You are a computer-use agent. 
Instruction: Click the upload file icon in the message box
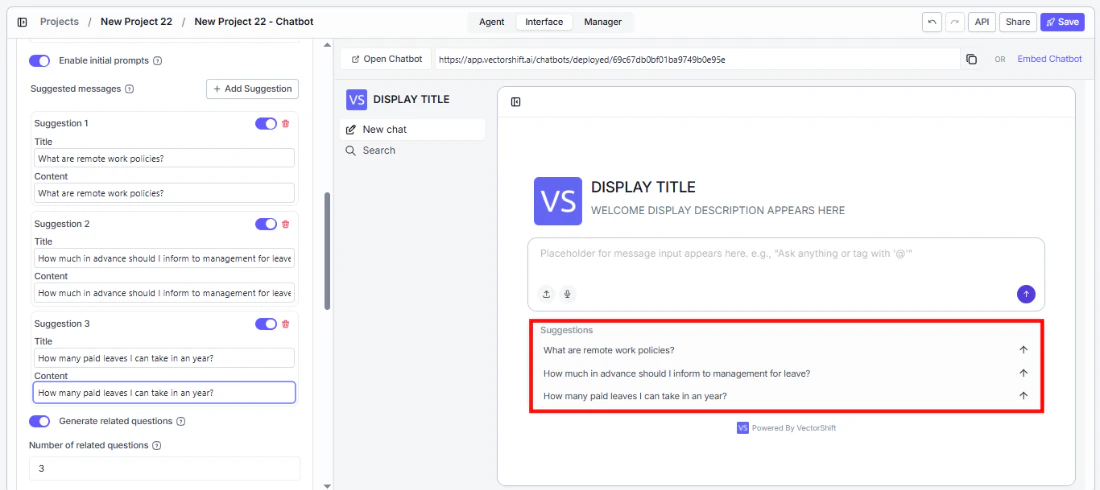click(x=546, y=294)
